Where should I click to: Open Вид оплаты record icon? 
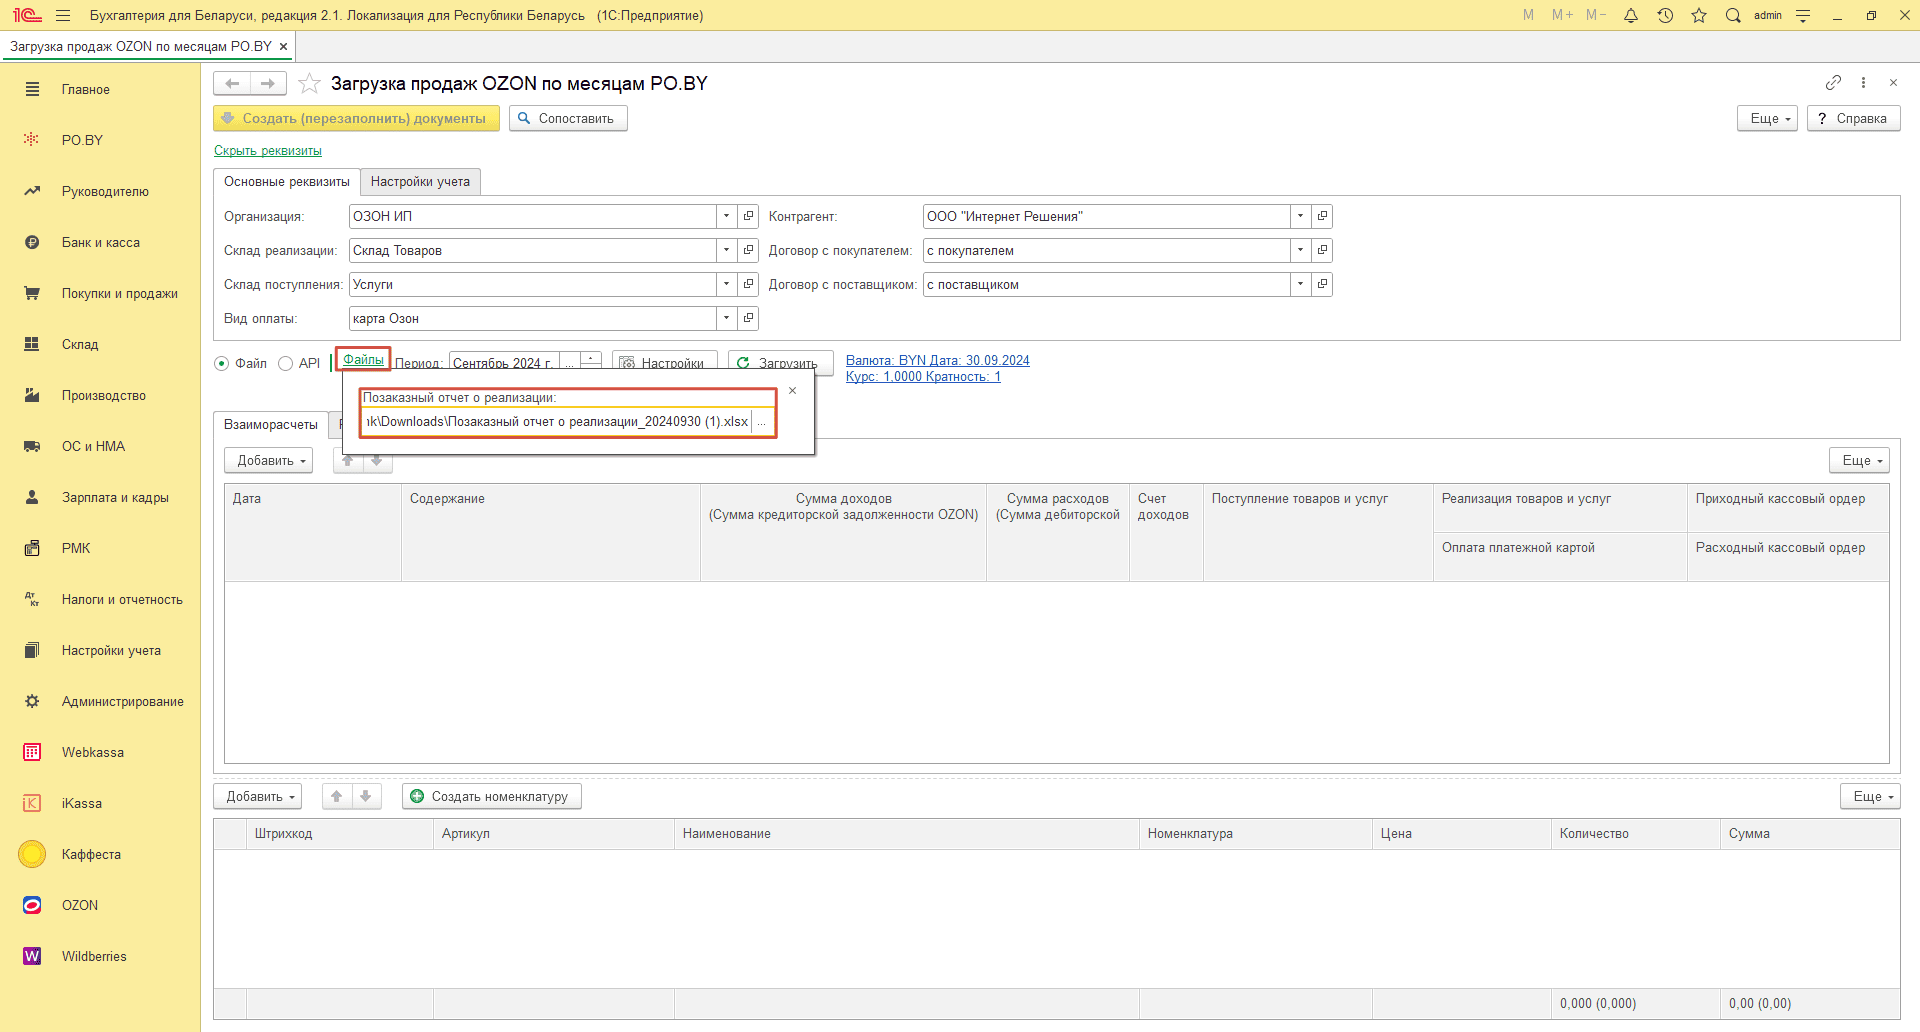pyautogui.click(x=748, y=318)
